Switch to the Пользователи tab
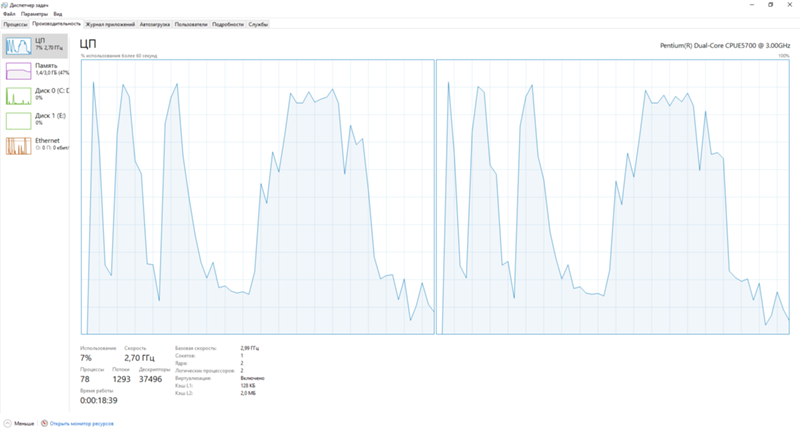Image resolution: width=800 pixels, height=433 pixels. (192, 23)
